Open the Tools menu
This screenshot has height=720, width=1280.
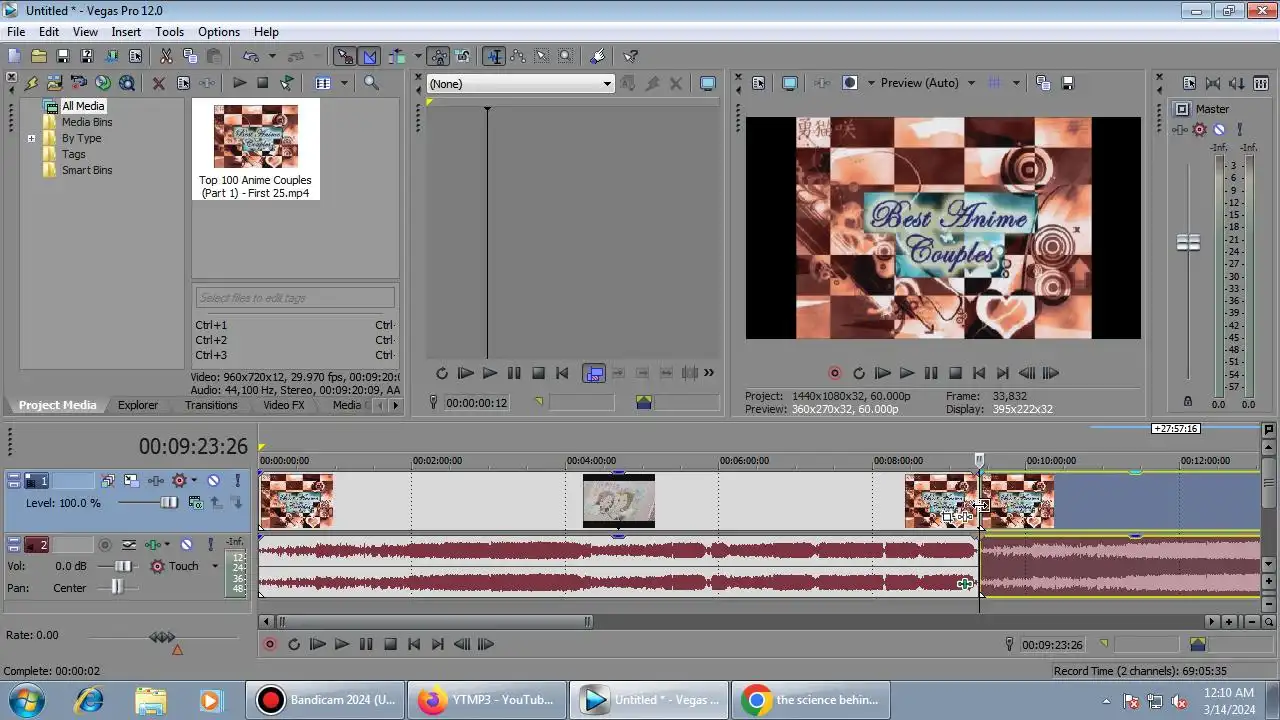coord(169,32)
